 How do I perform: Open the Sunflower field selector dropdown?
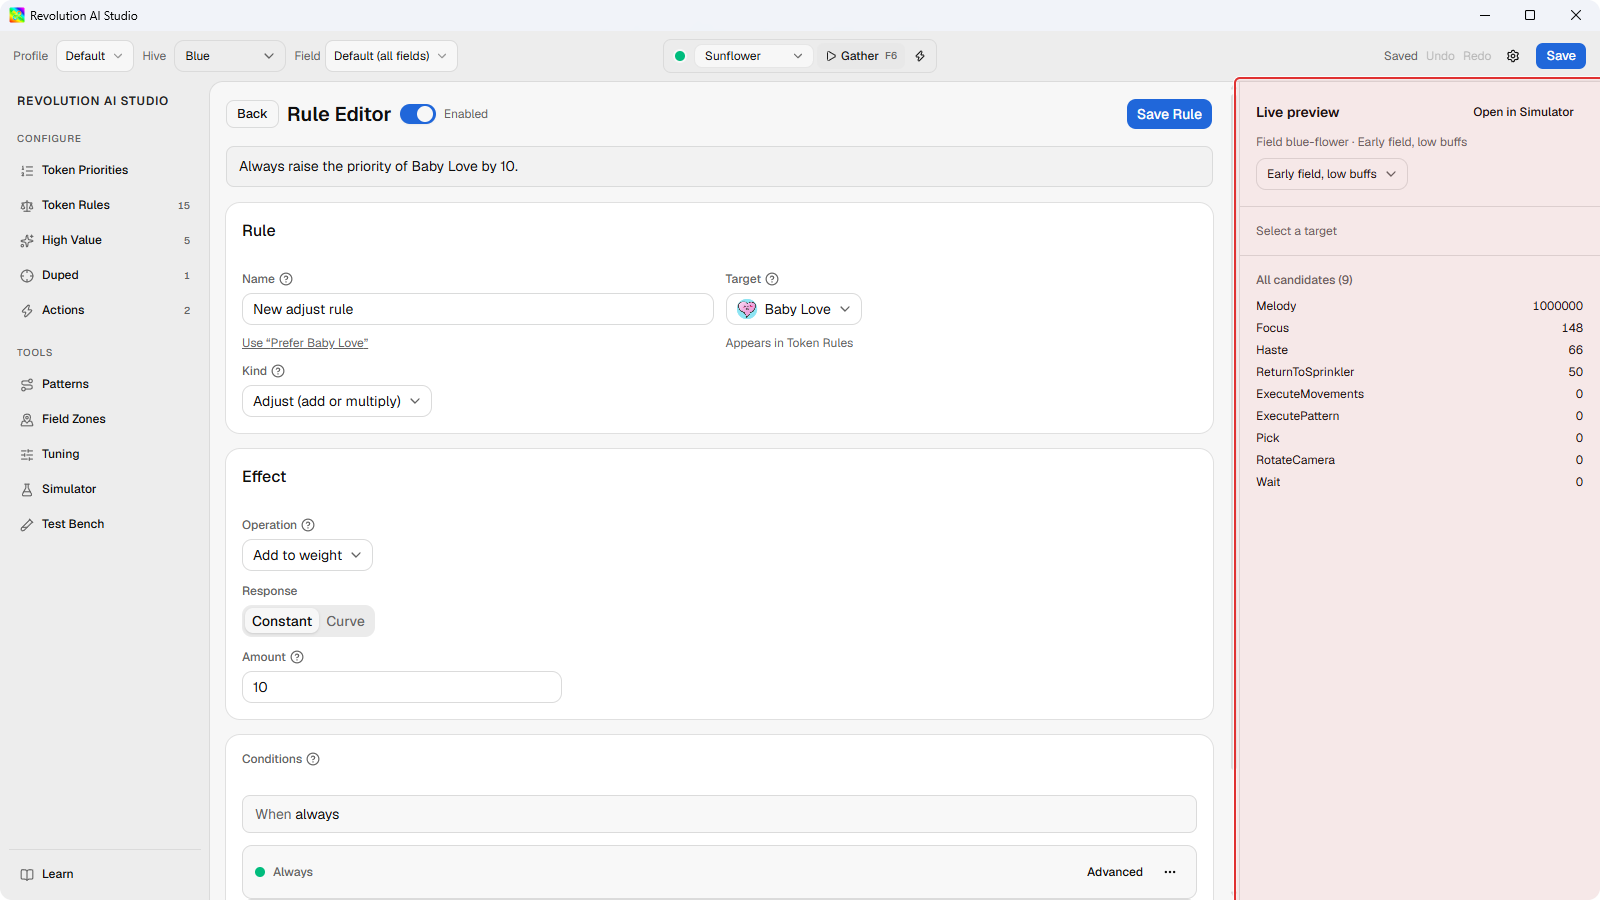point(753,56)
